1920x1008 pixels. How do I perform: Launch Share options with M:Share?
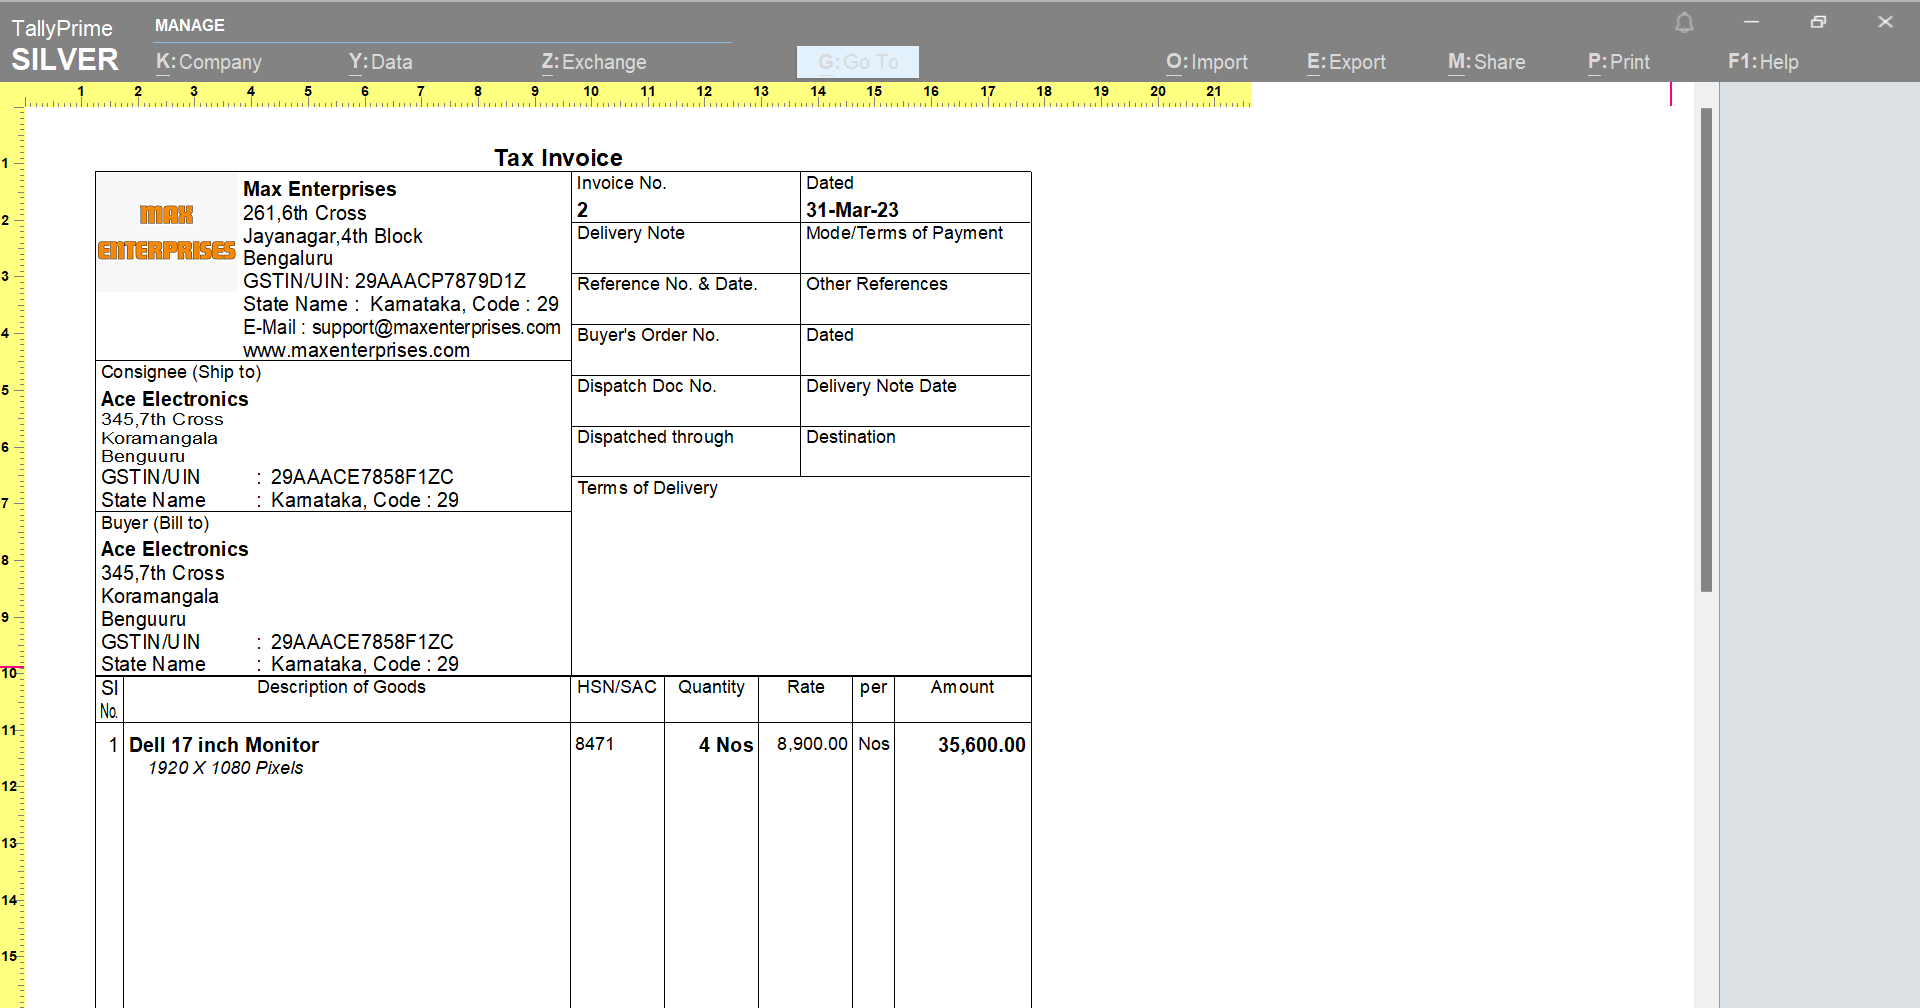[x=1486, y=61]
